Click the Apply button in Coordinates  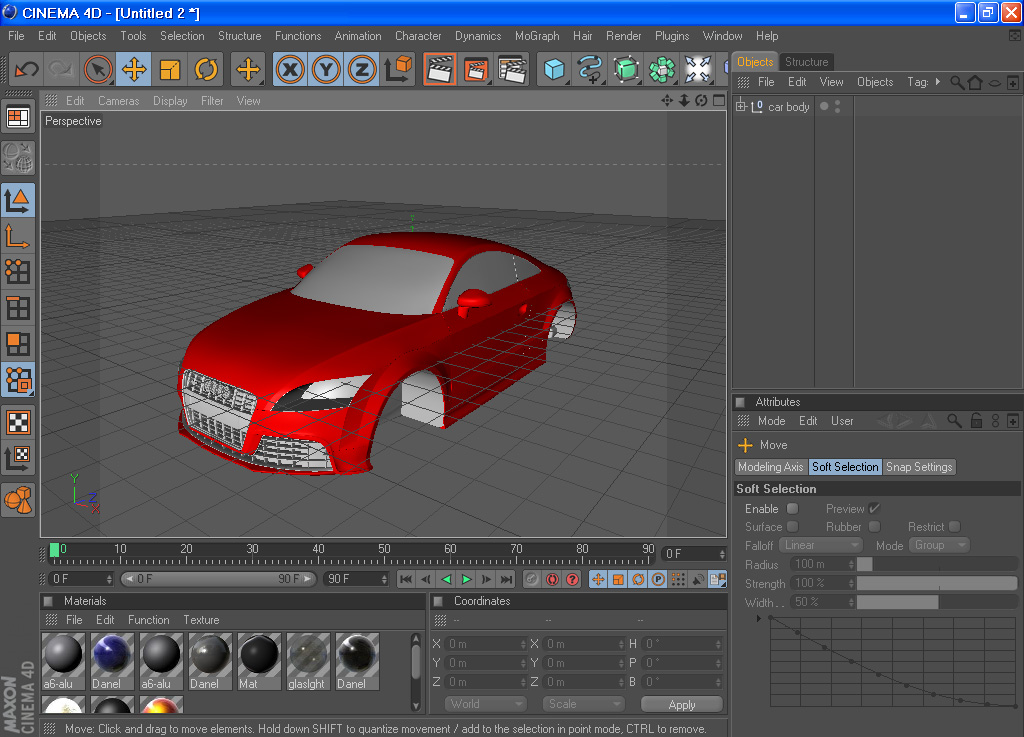[682, 704]
